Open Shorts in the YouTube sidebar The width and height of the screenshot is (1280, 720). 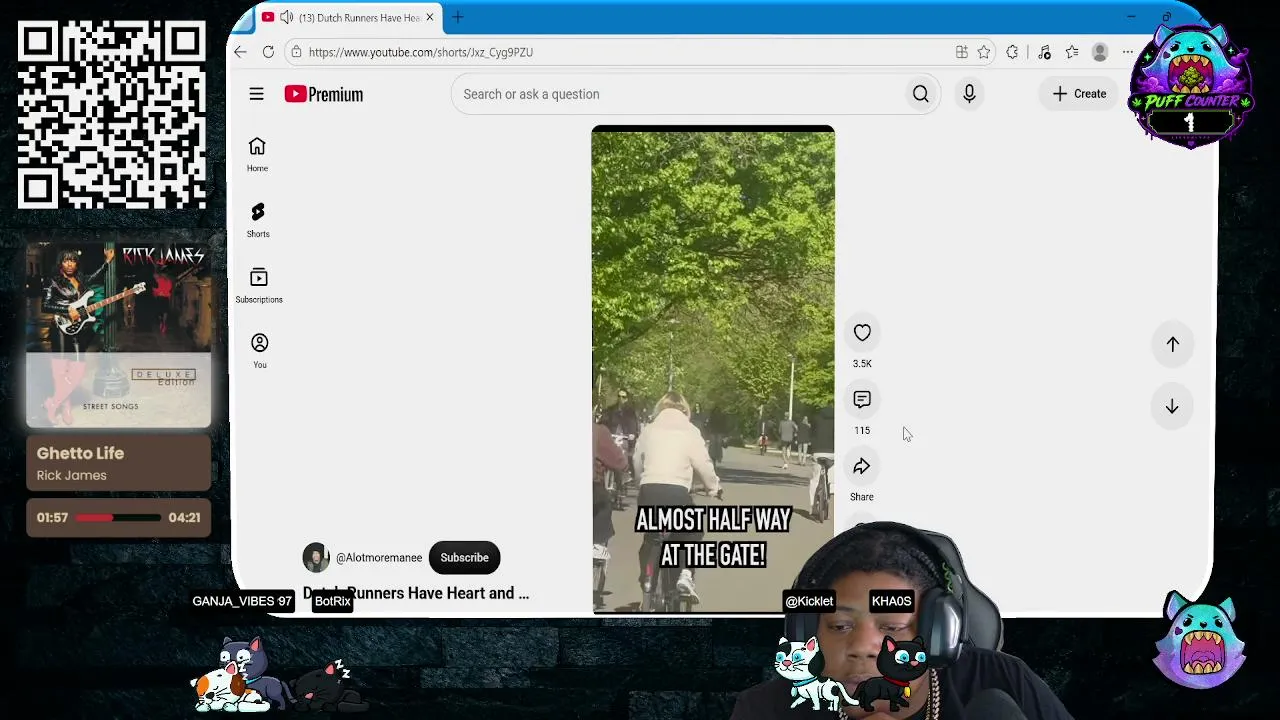(x=258, y=220)
